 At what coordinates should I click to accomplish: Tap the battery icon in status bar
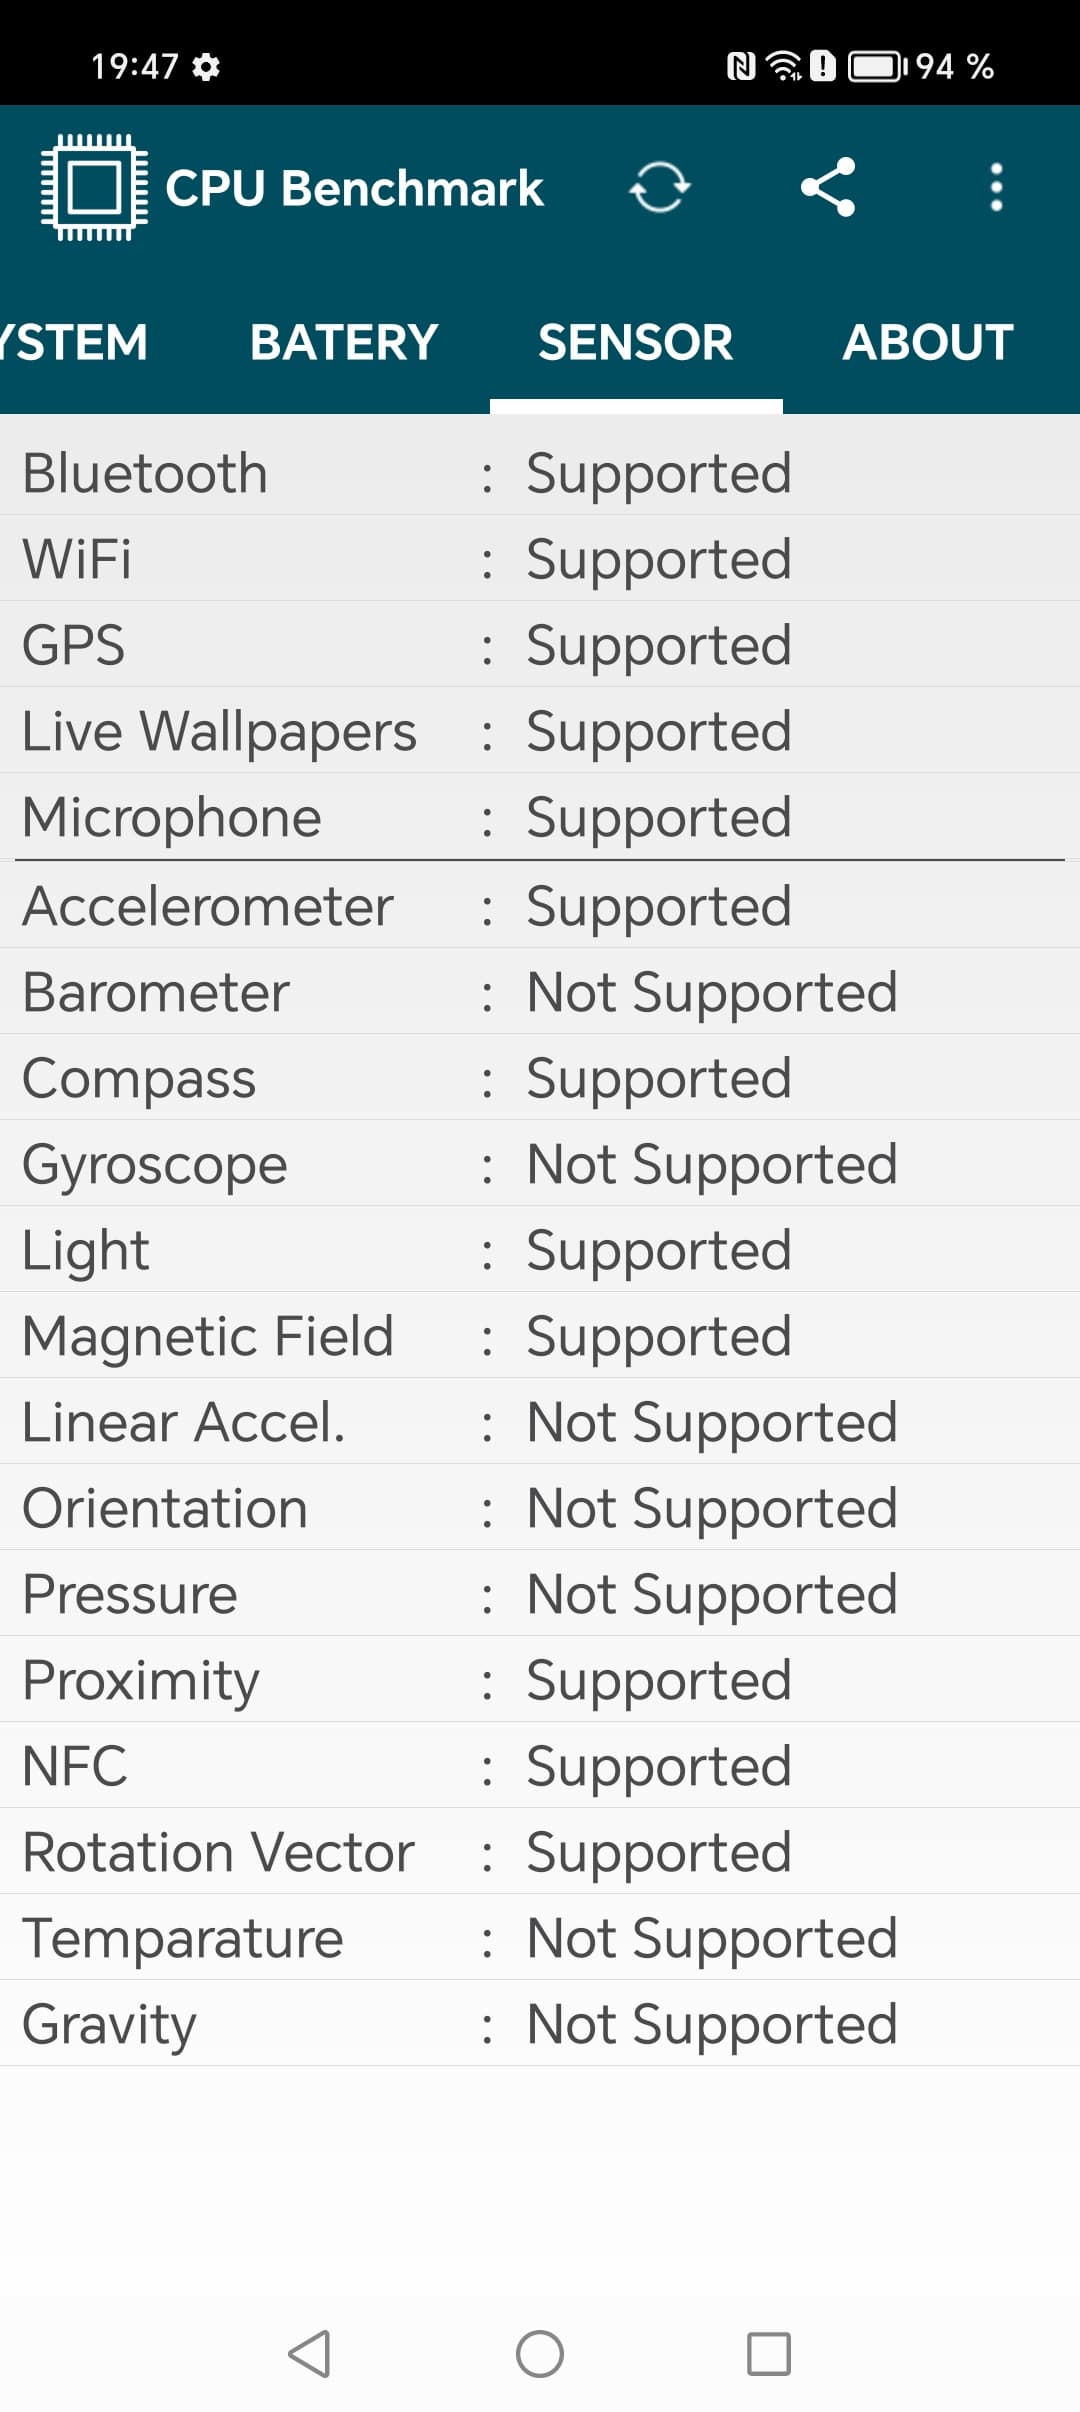coord(877,67)
